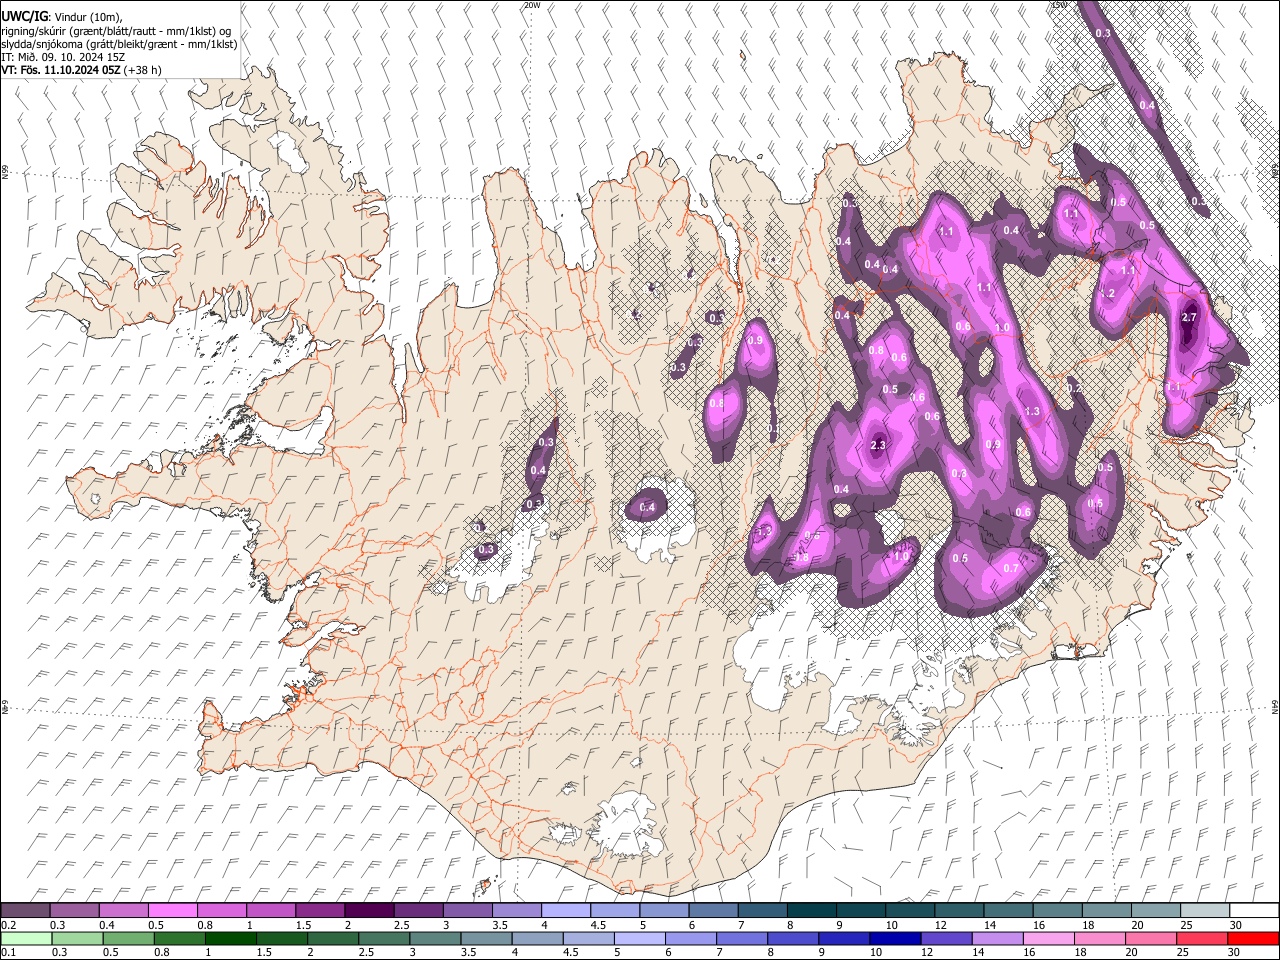This screenshot has width=1280, height=960.
Task: Click the 15W longitude label at the top
Action: [x=1058, y=5]
